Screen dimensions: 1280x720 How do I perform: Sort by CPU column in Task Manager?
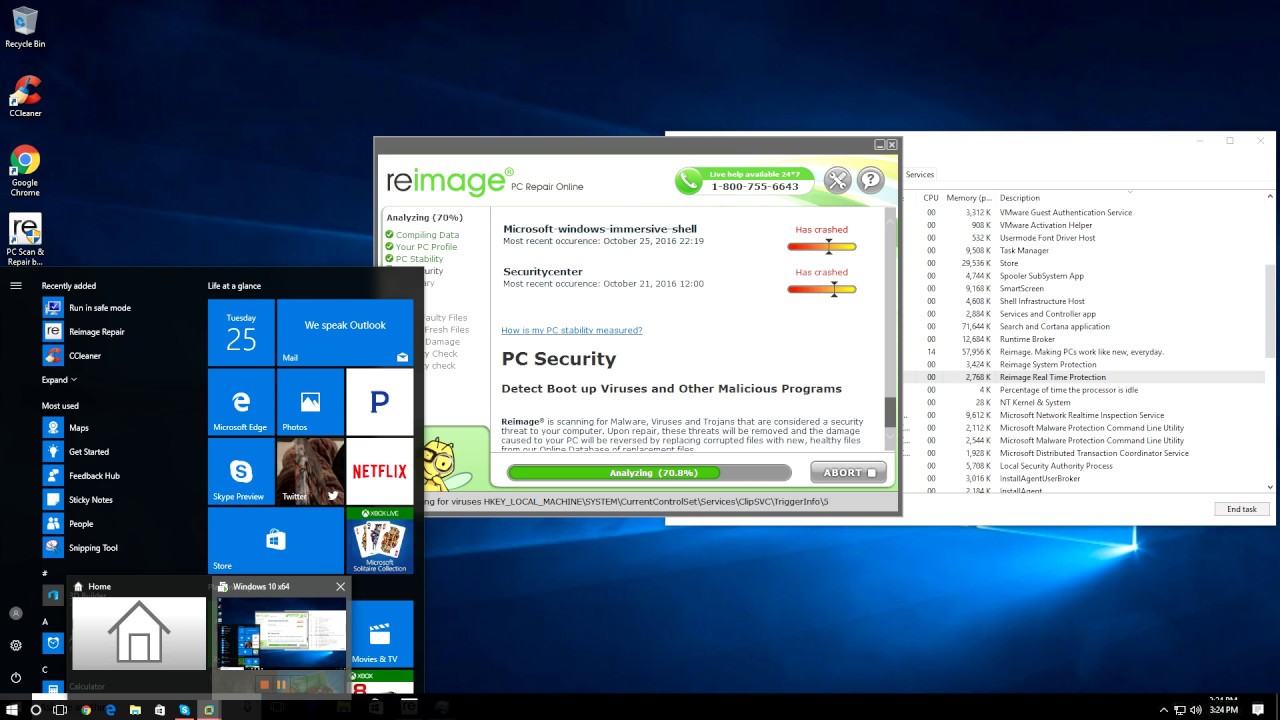[x=930, y=198]
